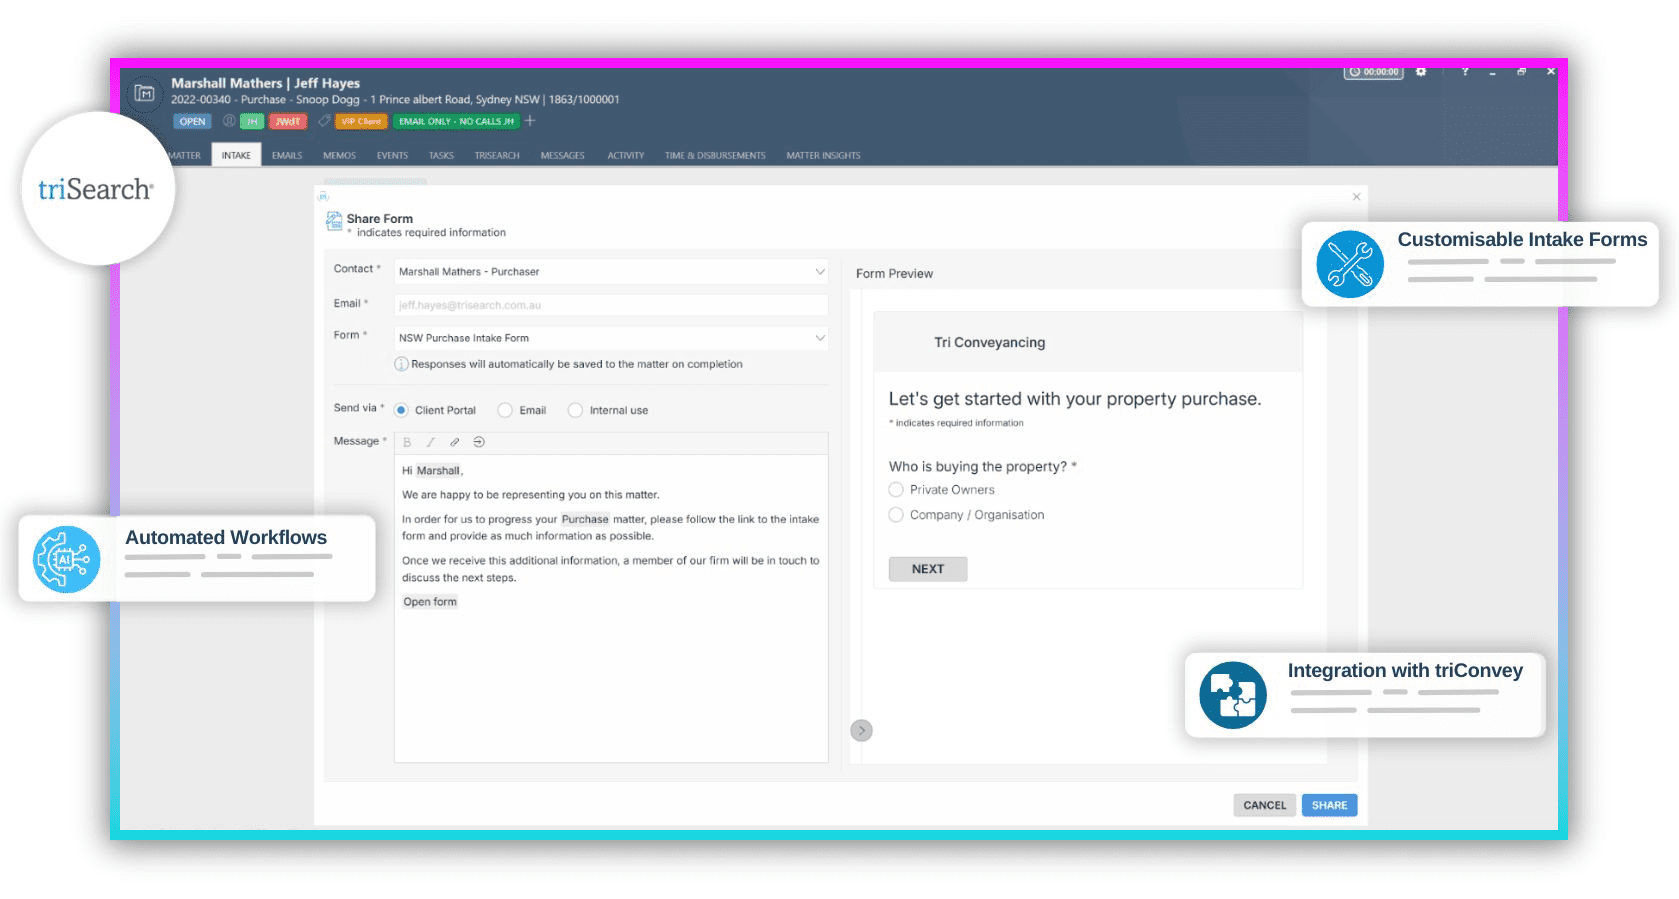This screenshot has height=899, width=1679.
Task: Click the EMAIL ONLY - NO CALLS JH tag
Action: (x=456, y=121)
